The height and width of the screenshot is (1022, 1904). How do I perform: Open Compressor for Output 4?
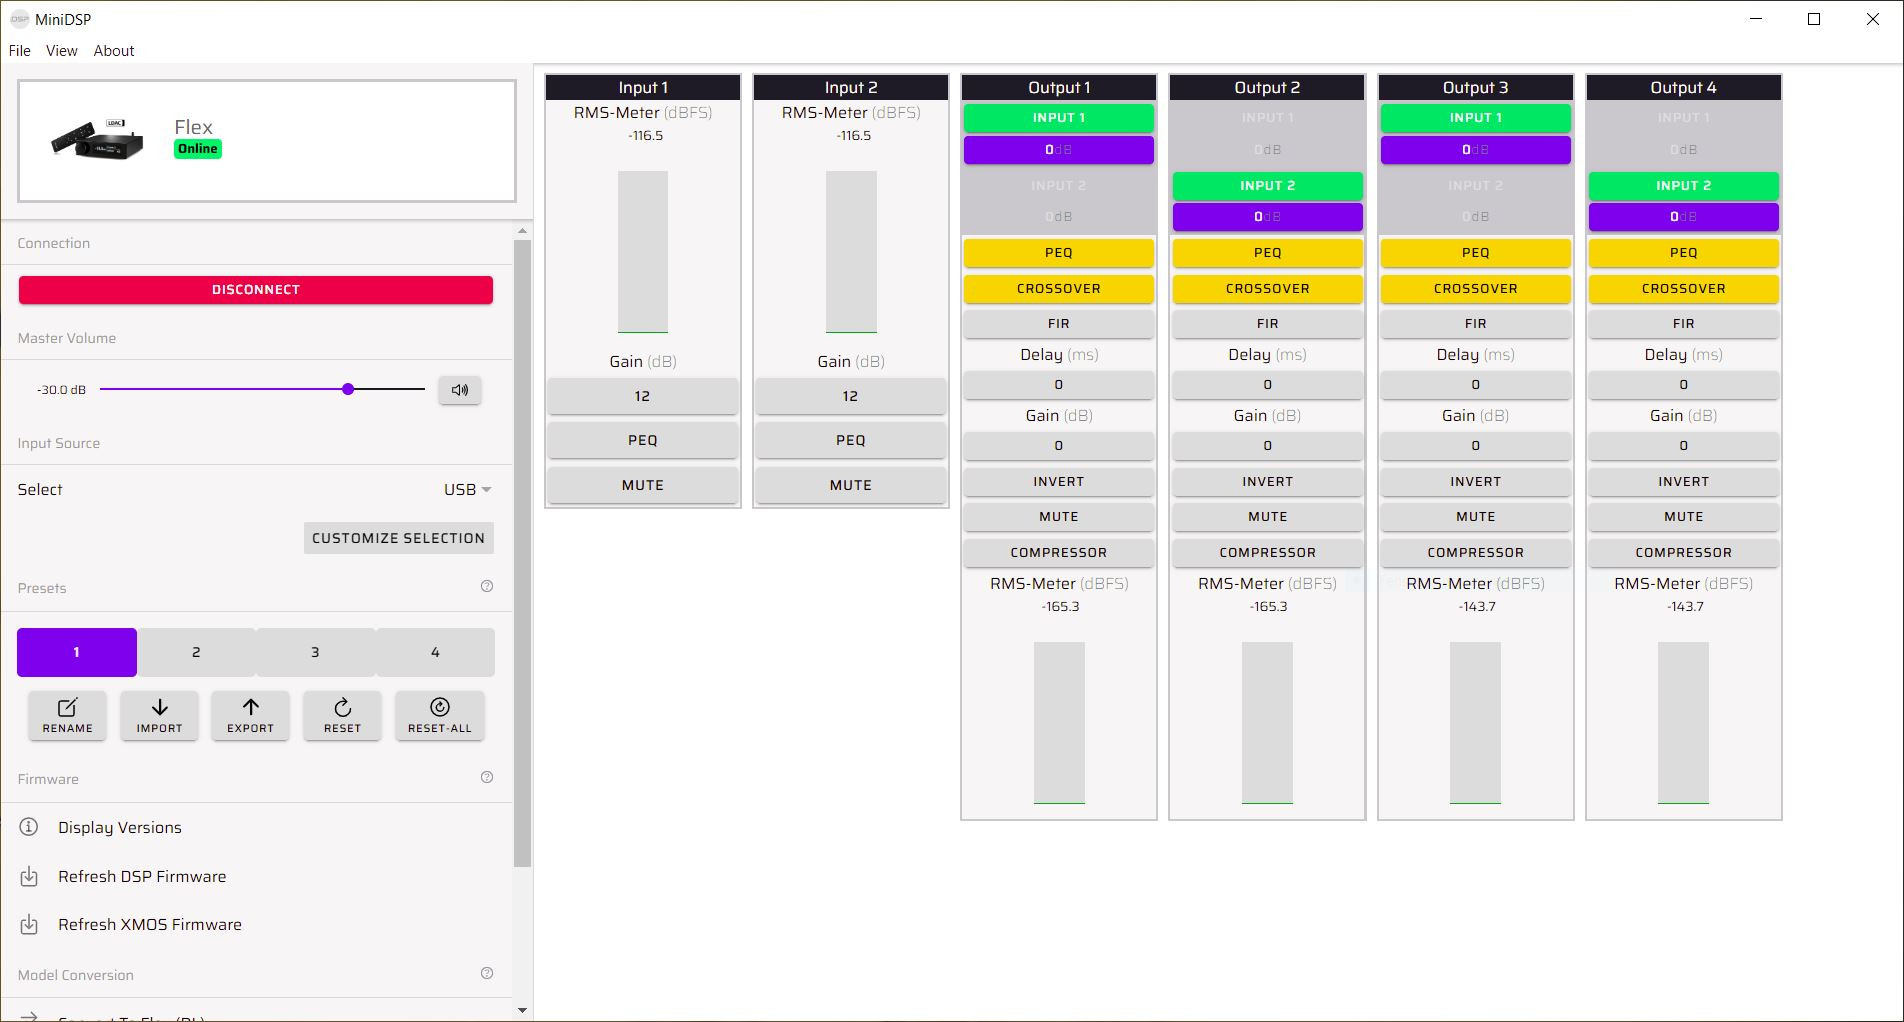tap(1684, 553)
